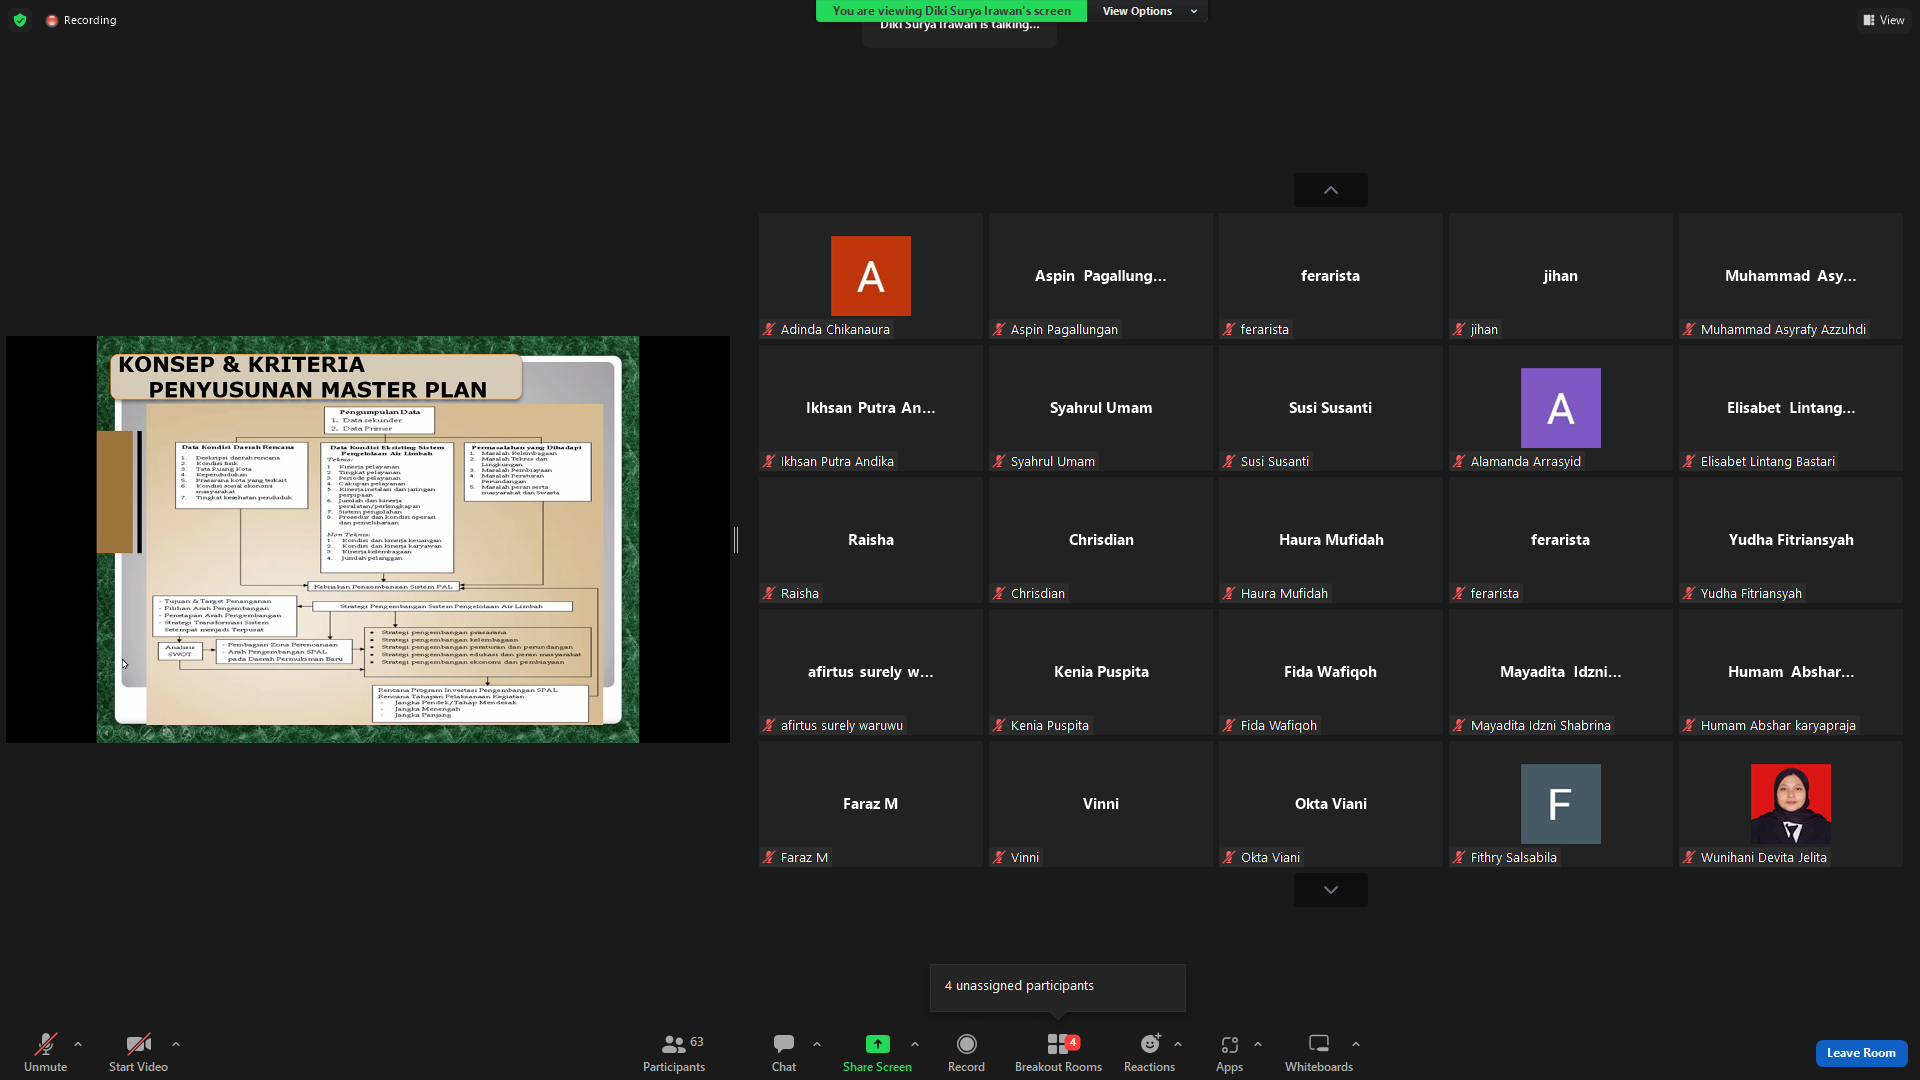Click the Recording indicator
This screenshot has height=1080, width=1920.
point(81,20)
